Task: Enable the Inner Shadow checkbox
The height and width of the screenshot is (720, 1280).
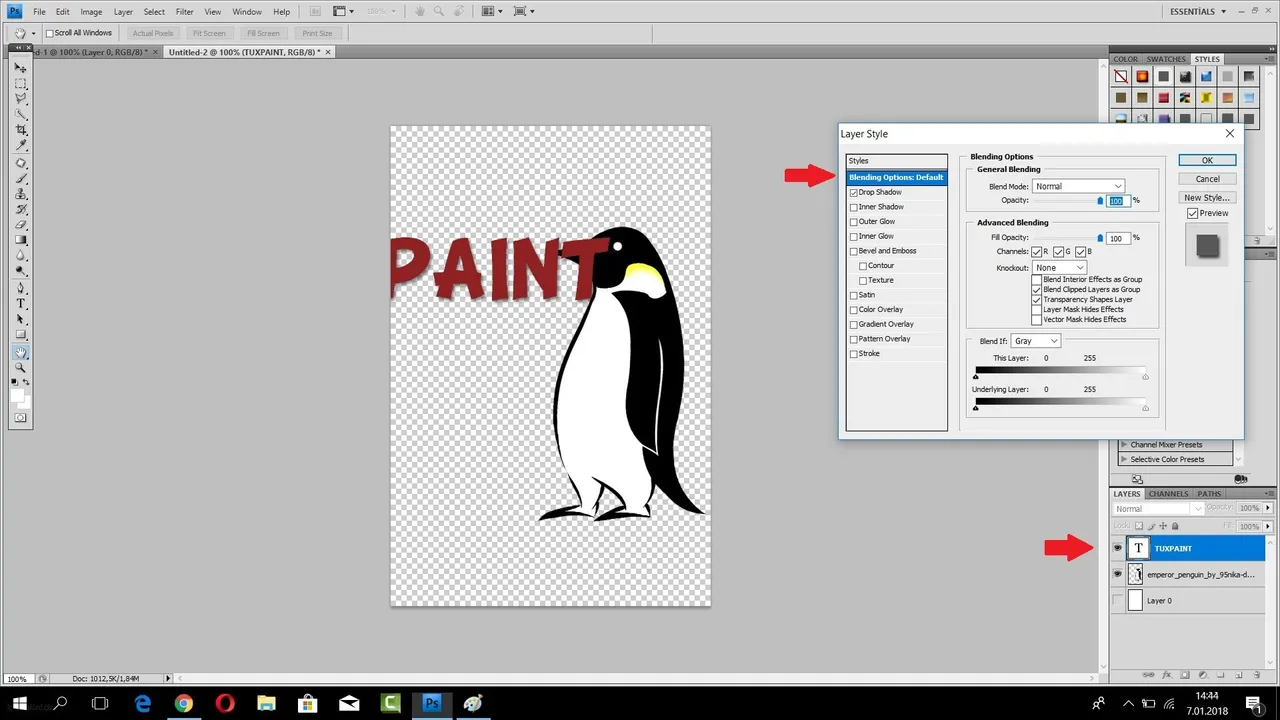Action: pyautogui.click(x=854, y=207)
